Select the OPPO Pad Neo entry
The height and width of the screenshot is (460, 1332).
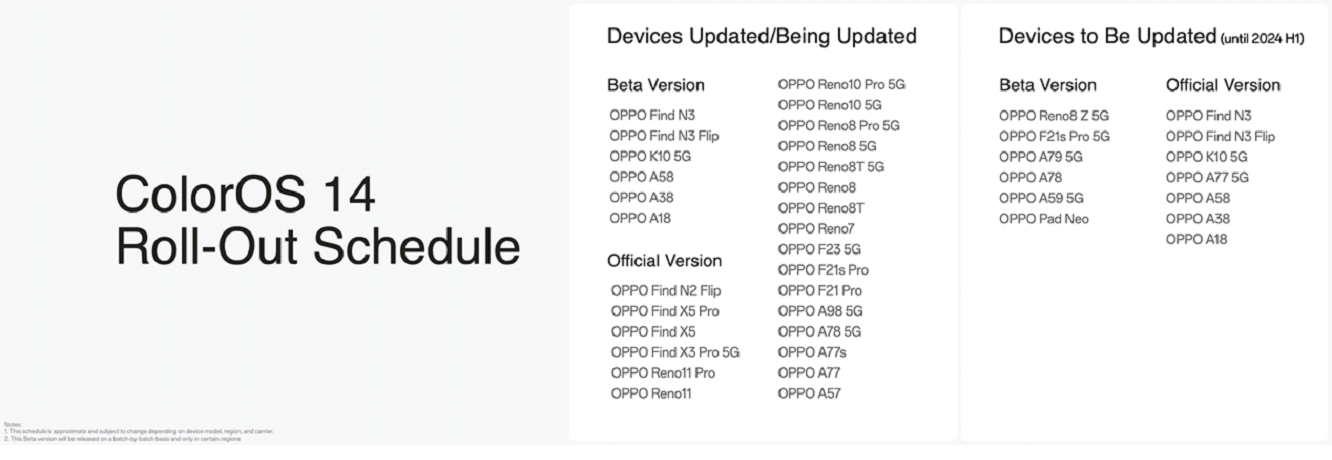(1043, 219)
